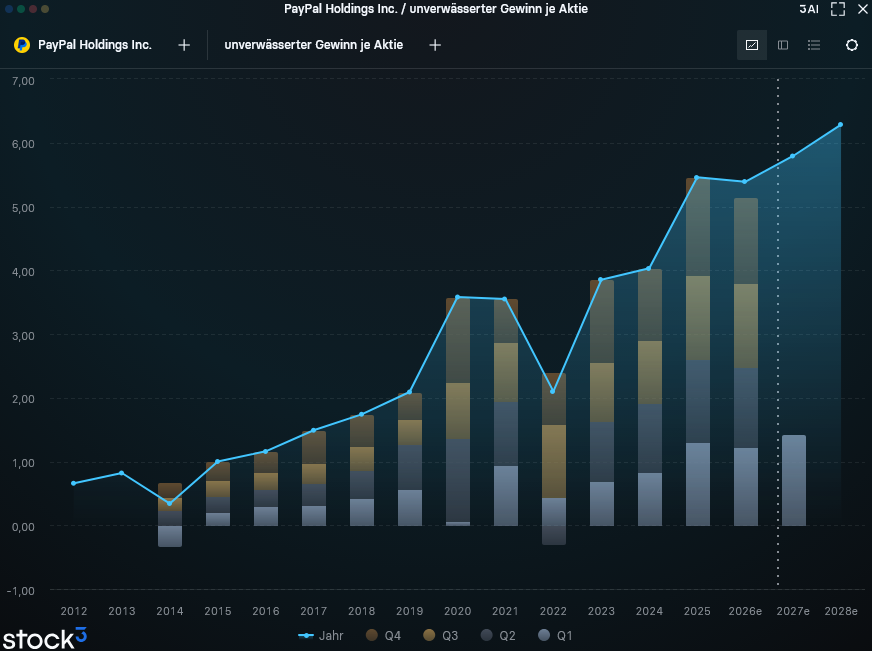Click the PayPal logo icon
The width and height of the screenshot is (872, 651).
click(22, 45)
